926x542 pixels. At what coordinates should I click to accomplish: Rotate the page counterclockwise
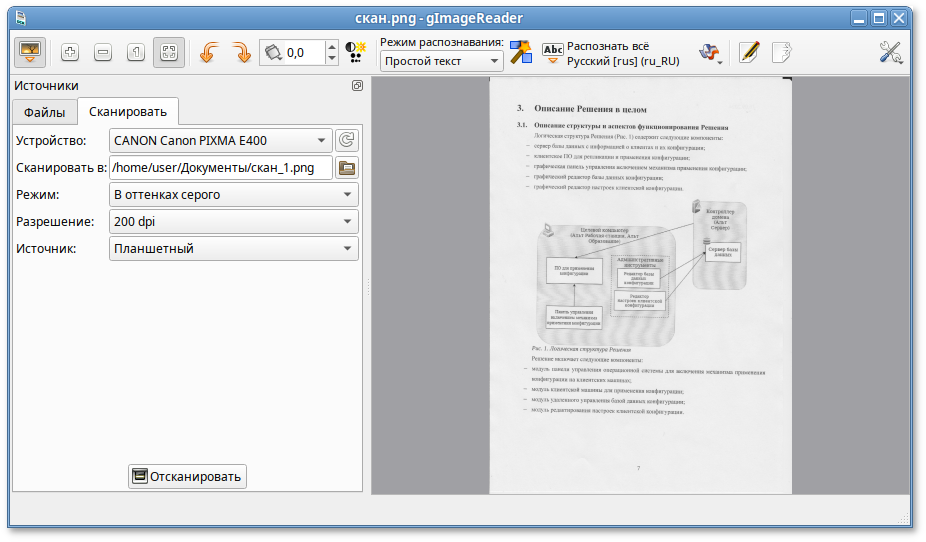click(x=209, y=52)
